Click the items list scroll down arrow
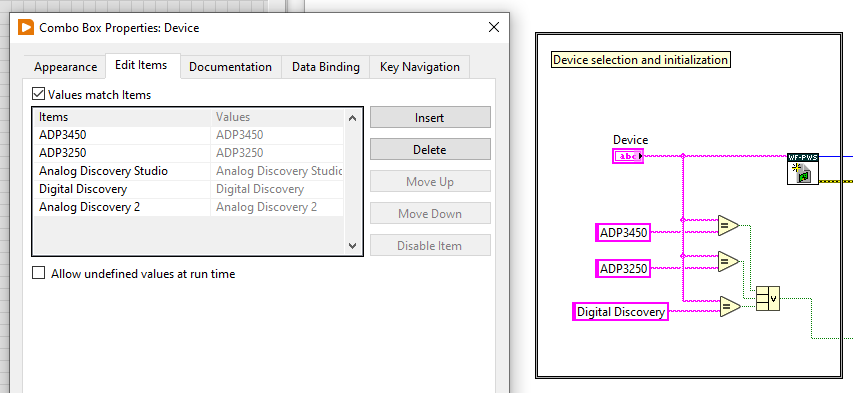This screenshot has height=393, width=853. point(352,245)
